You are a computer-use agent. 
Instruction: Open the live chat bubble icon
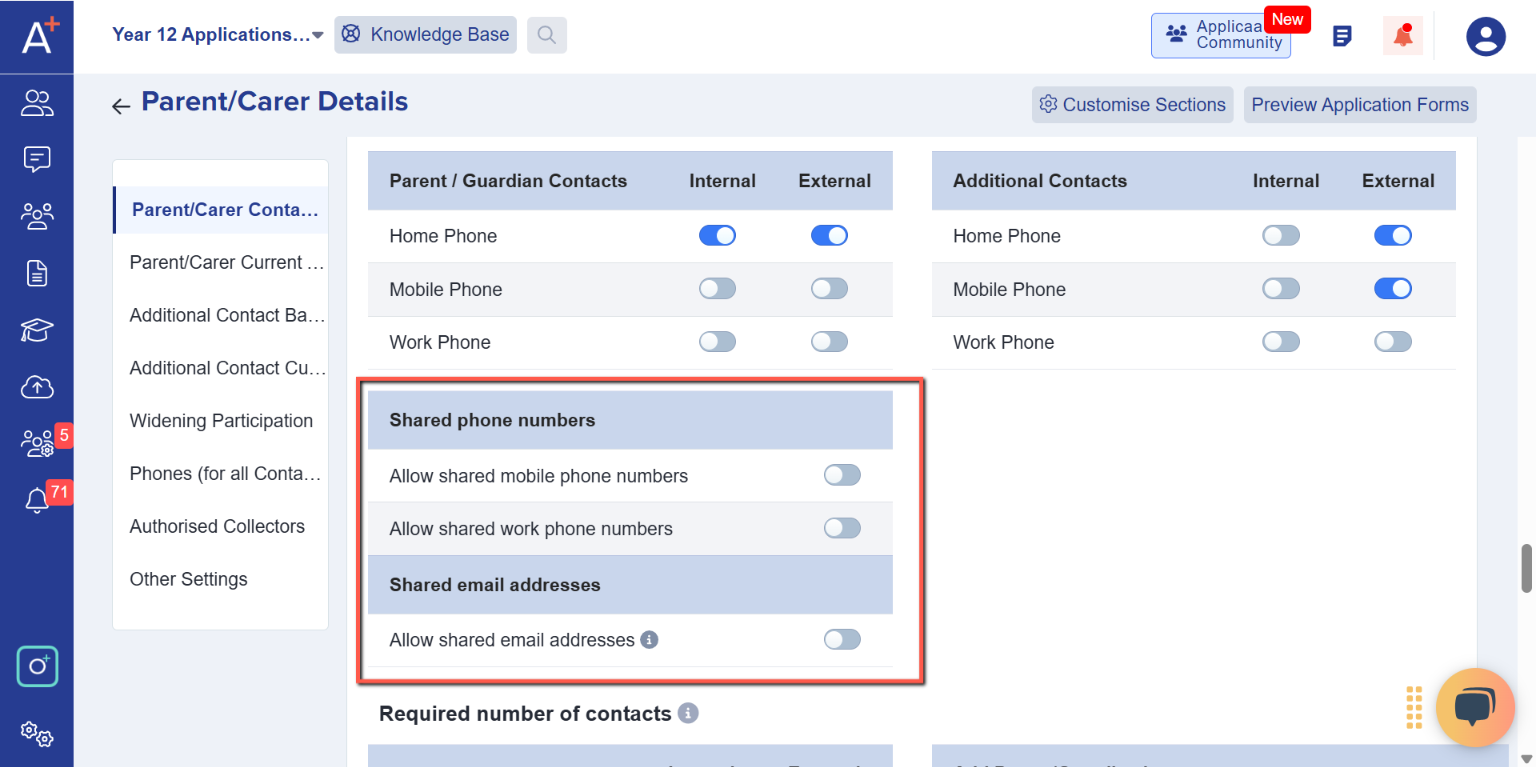click(x=1475, y=708)
